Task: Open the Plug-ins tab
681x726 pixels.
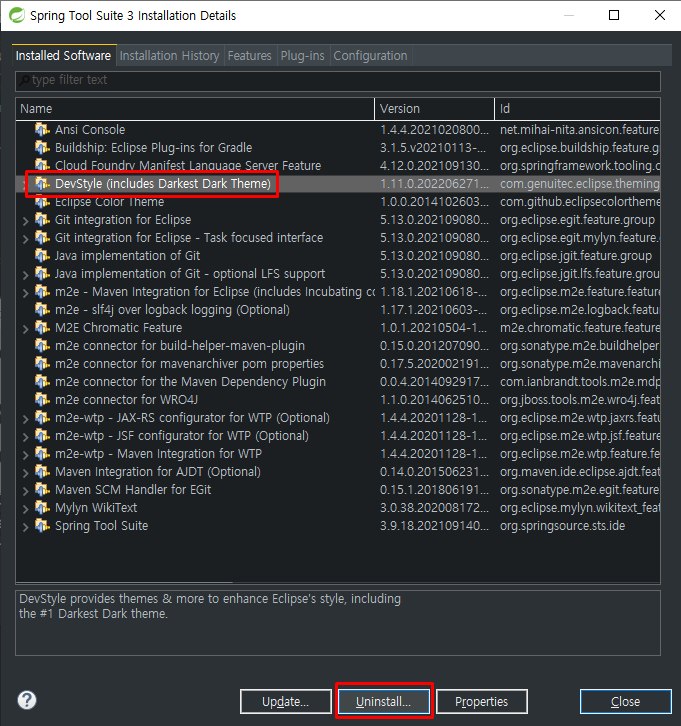Action: click(302, 56)
